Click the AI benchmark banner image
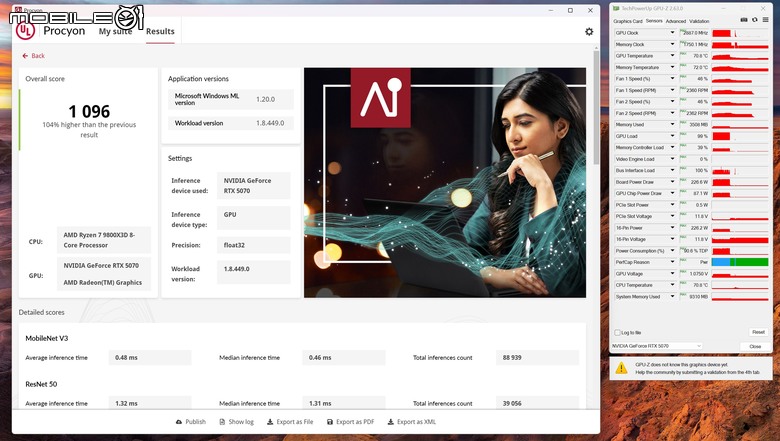Viewport: 780px width, 441px height. [x=445, y=182]
